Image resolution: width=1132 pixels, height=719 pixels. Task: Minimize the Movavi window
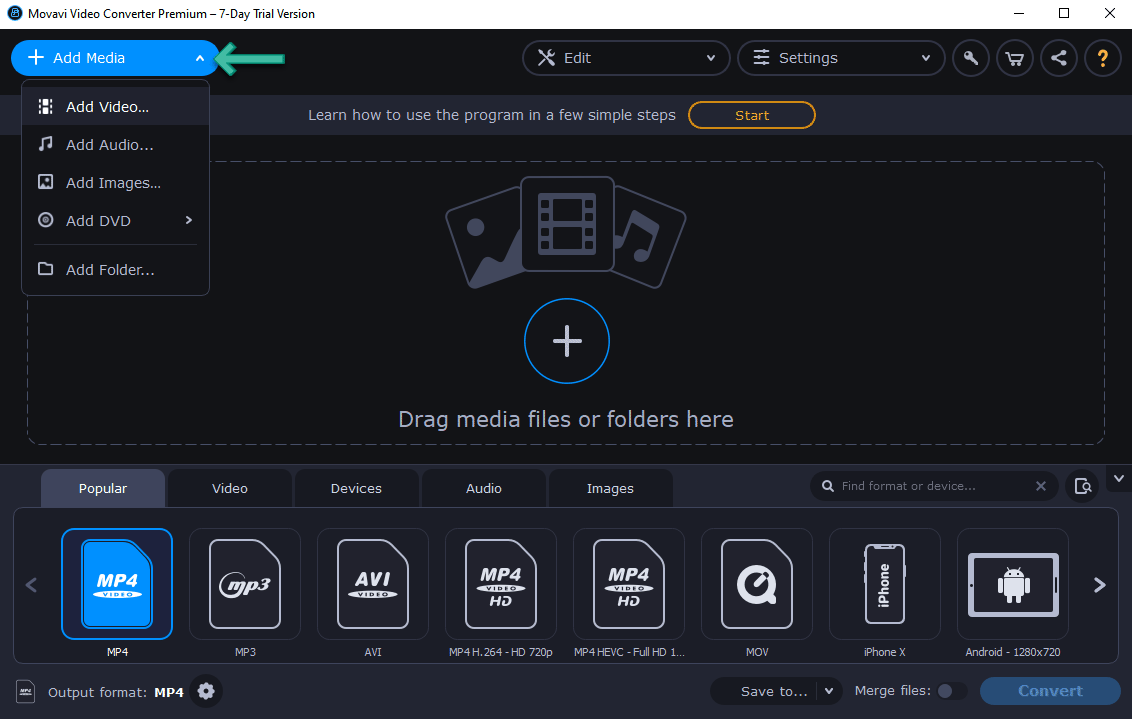1019,14
